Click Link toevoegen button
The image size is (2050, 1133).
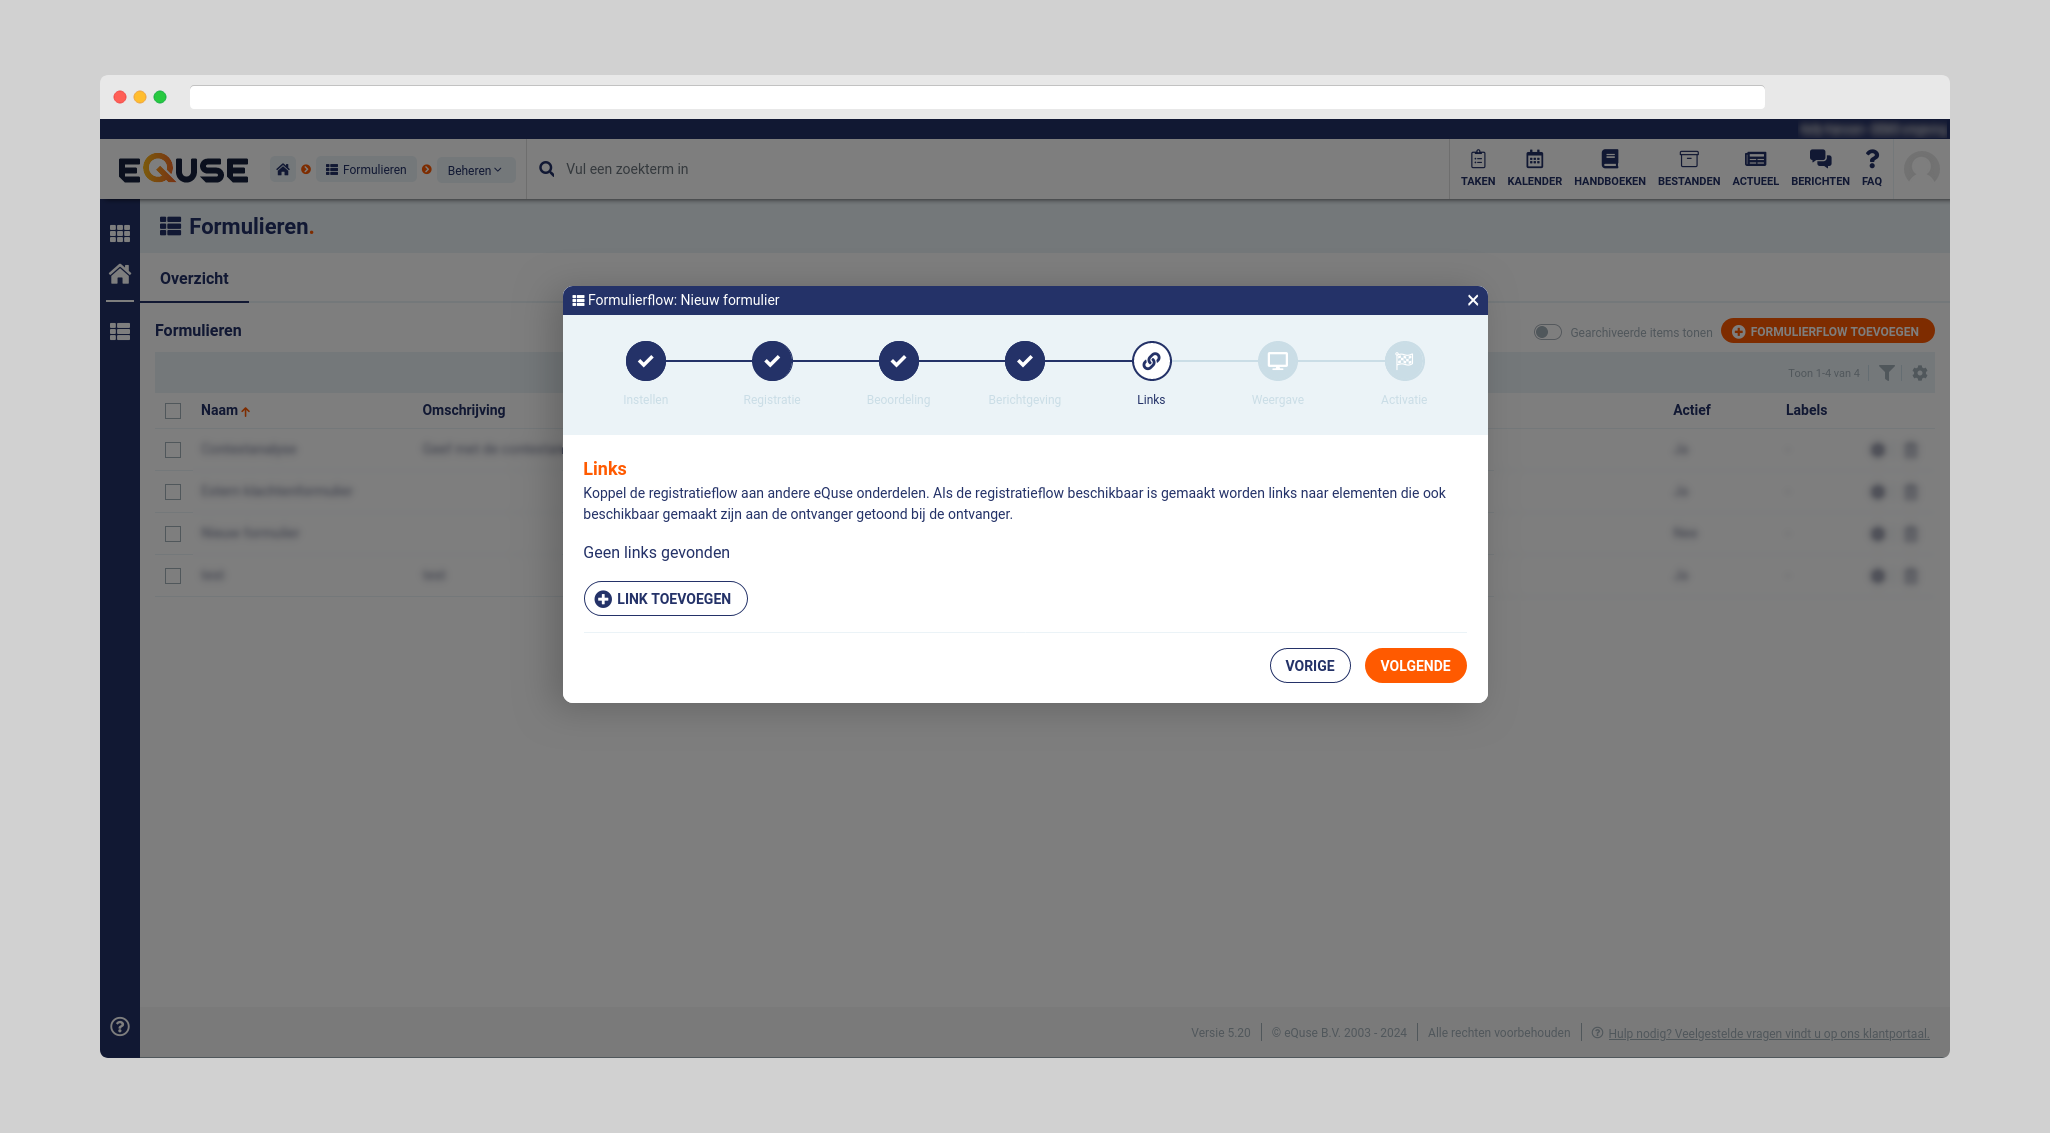pos(665,599)
